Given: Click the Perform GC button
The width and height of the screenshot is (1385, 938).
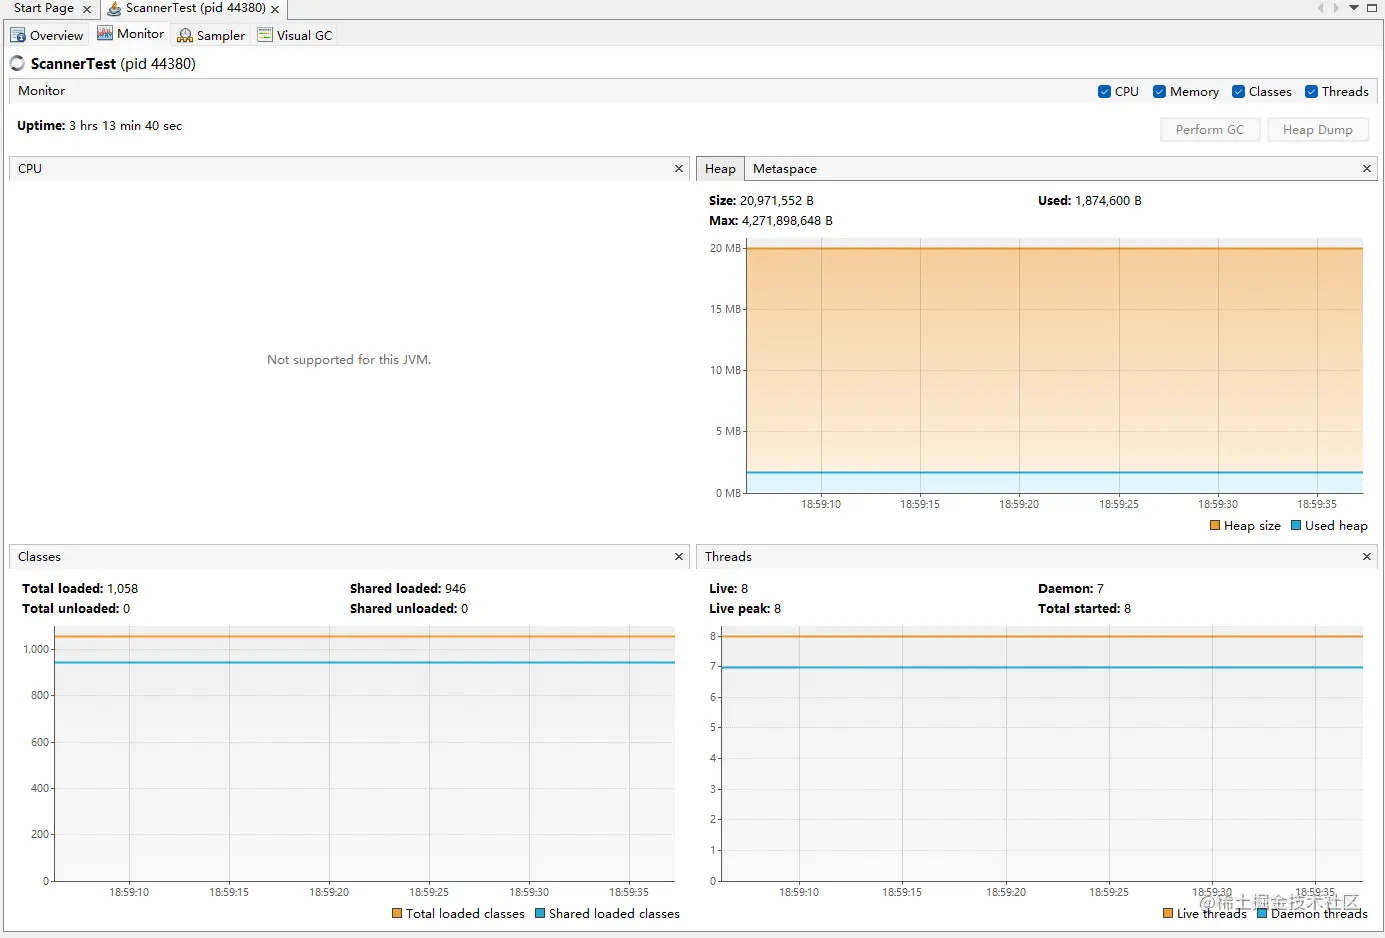Looking at the screenshot, I should pyautogui.click(x=1210, y=130).
